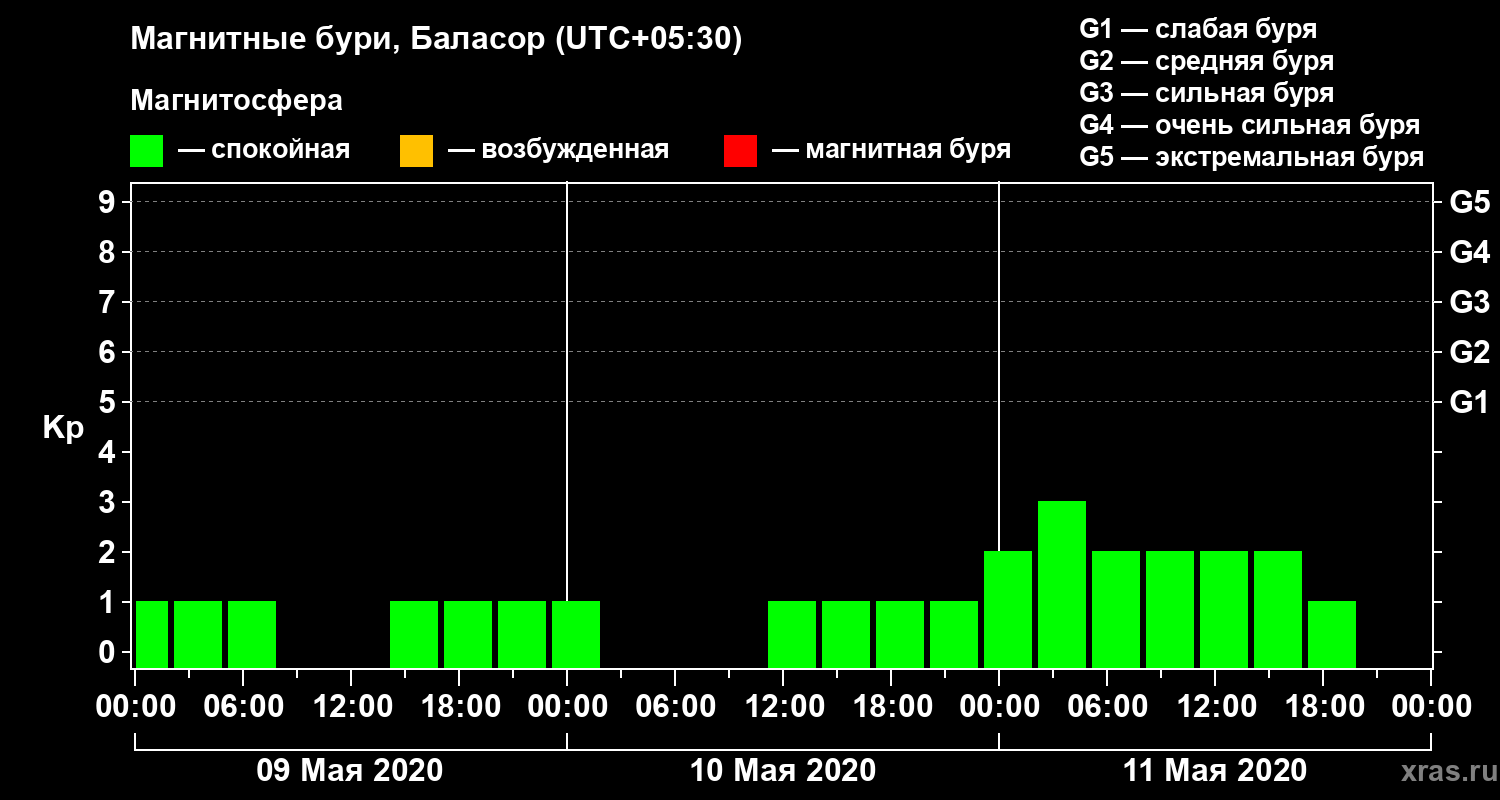Click the right axis G5 label

(x=1469, y=202)
